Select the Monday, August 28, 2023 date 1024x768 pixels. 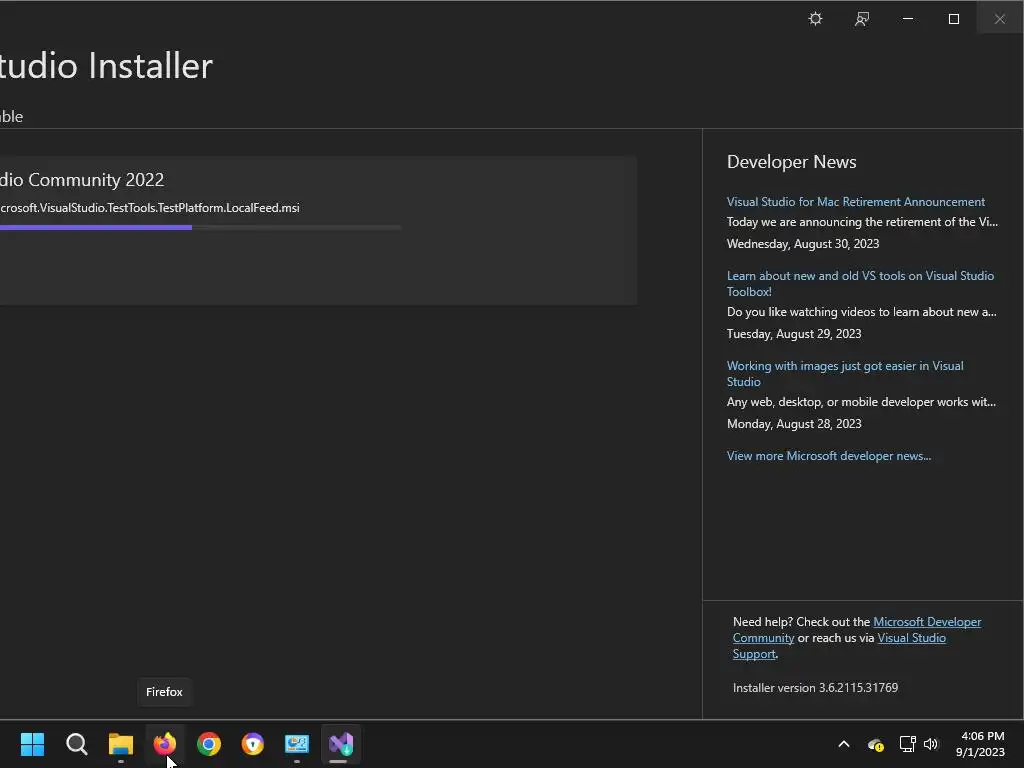coord(793,424)
